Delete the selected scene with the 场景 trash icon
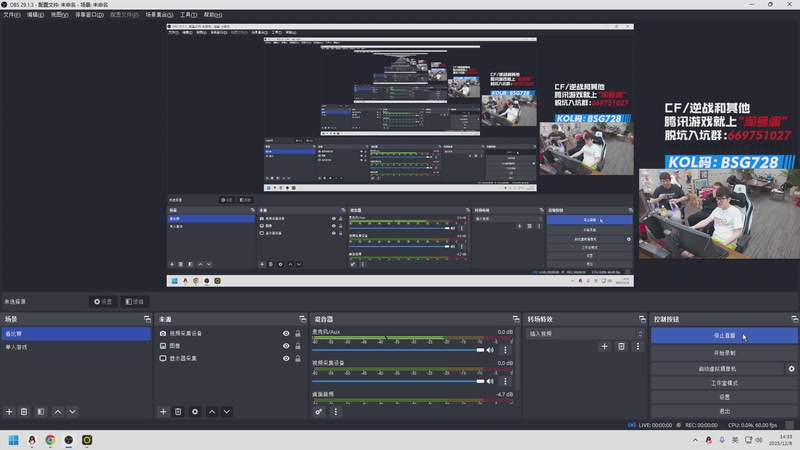 point(24,412)
